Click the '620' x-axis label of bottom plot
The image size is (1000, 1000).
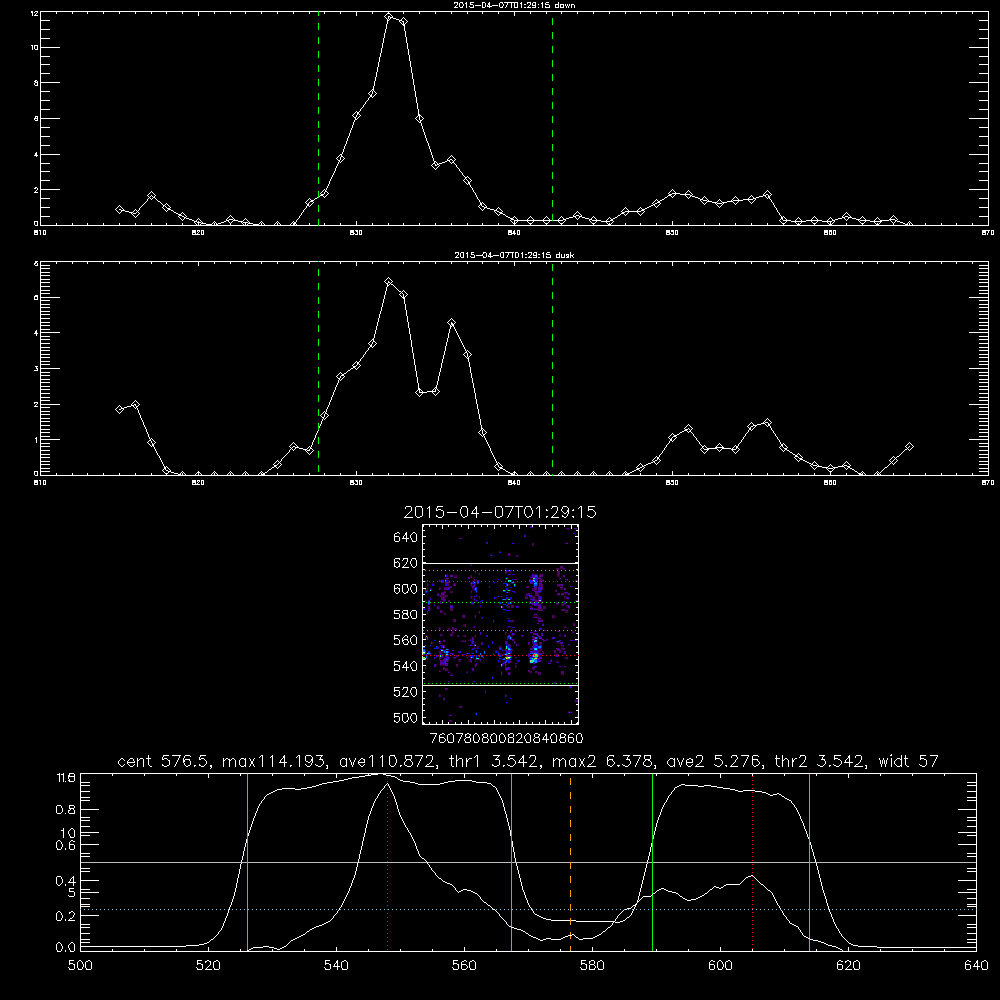tap(848, 966)
